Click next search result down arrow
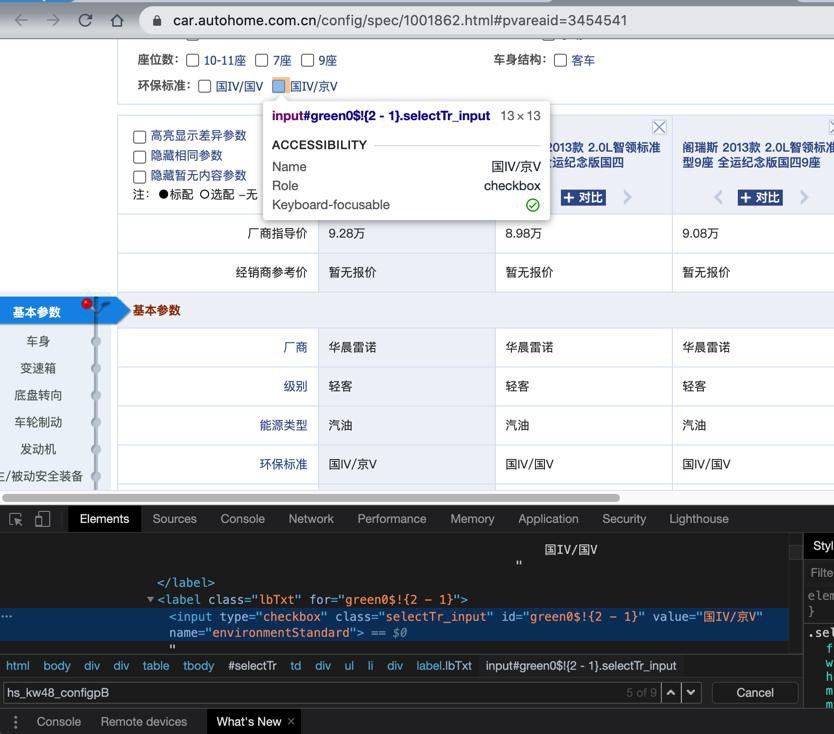The height and width of the screenshot is (734, 834). click(691, 693)
